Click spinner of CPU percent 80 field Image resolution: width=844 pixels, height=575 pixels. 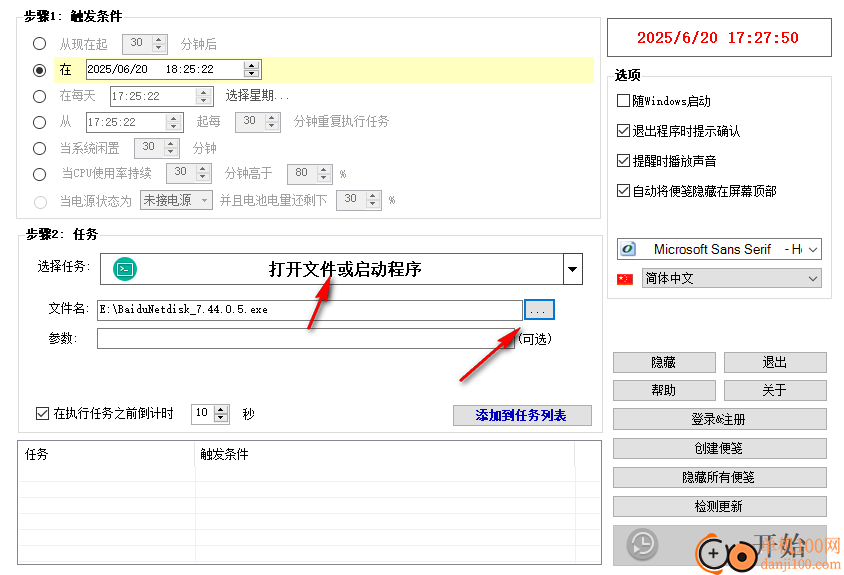(x=323, y=173)
